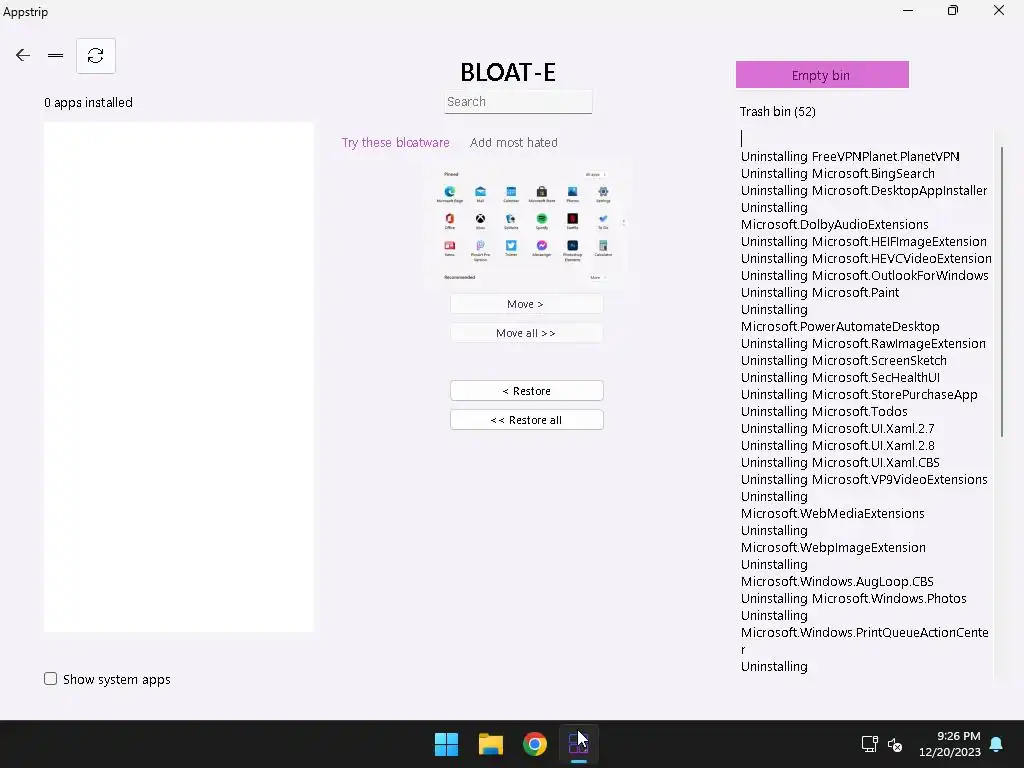1024x768 pixels.
Task: Refresh the installed apps list
Action: [x=96, y=56]
